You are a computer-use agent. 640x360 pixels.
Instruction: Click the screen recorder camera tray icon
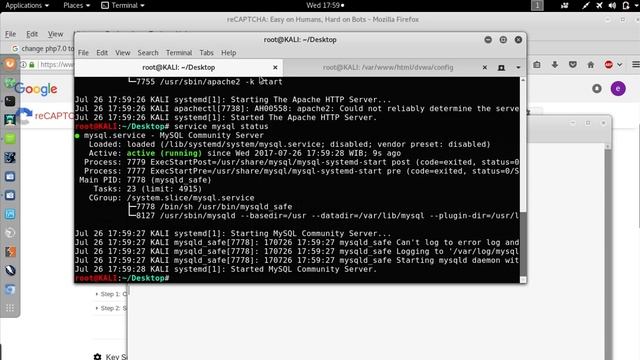pyautogui.click(x=565, y=5)
